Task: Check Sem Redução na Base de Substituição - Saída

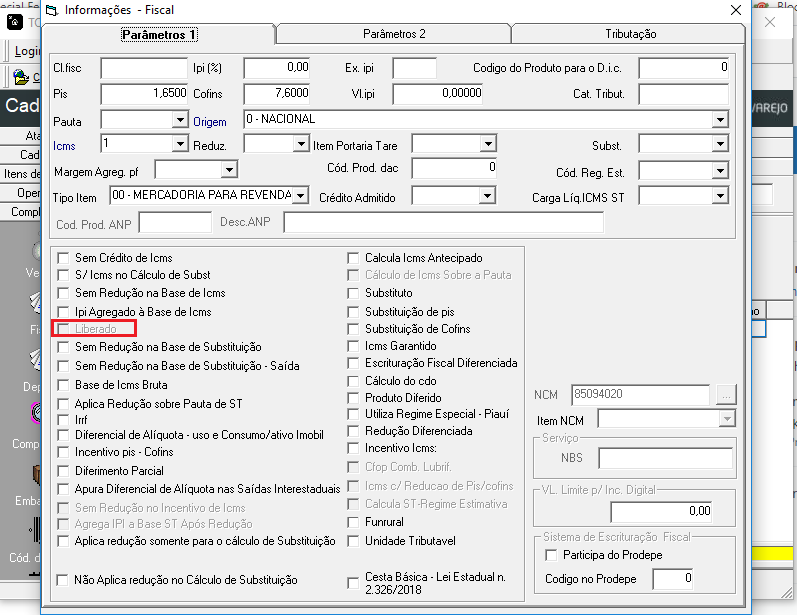Action: pyautogui.click(x=63, y=366)
